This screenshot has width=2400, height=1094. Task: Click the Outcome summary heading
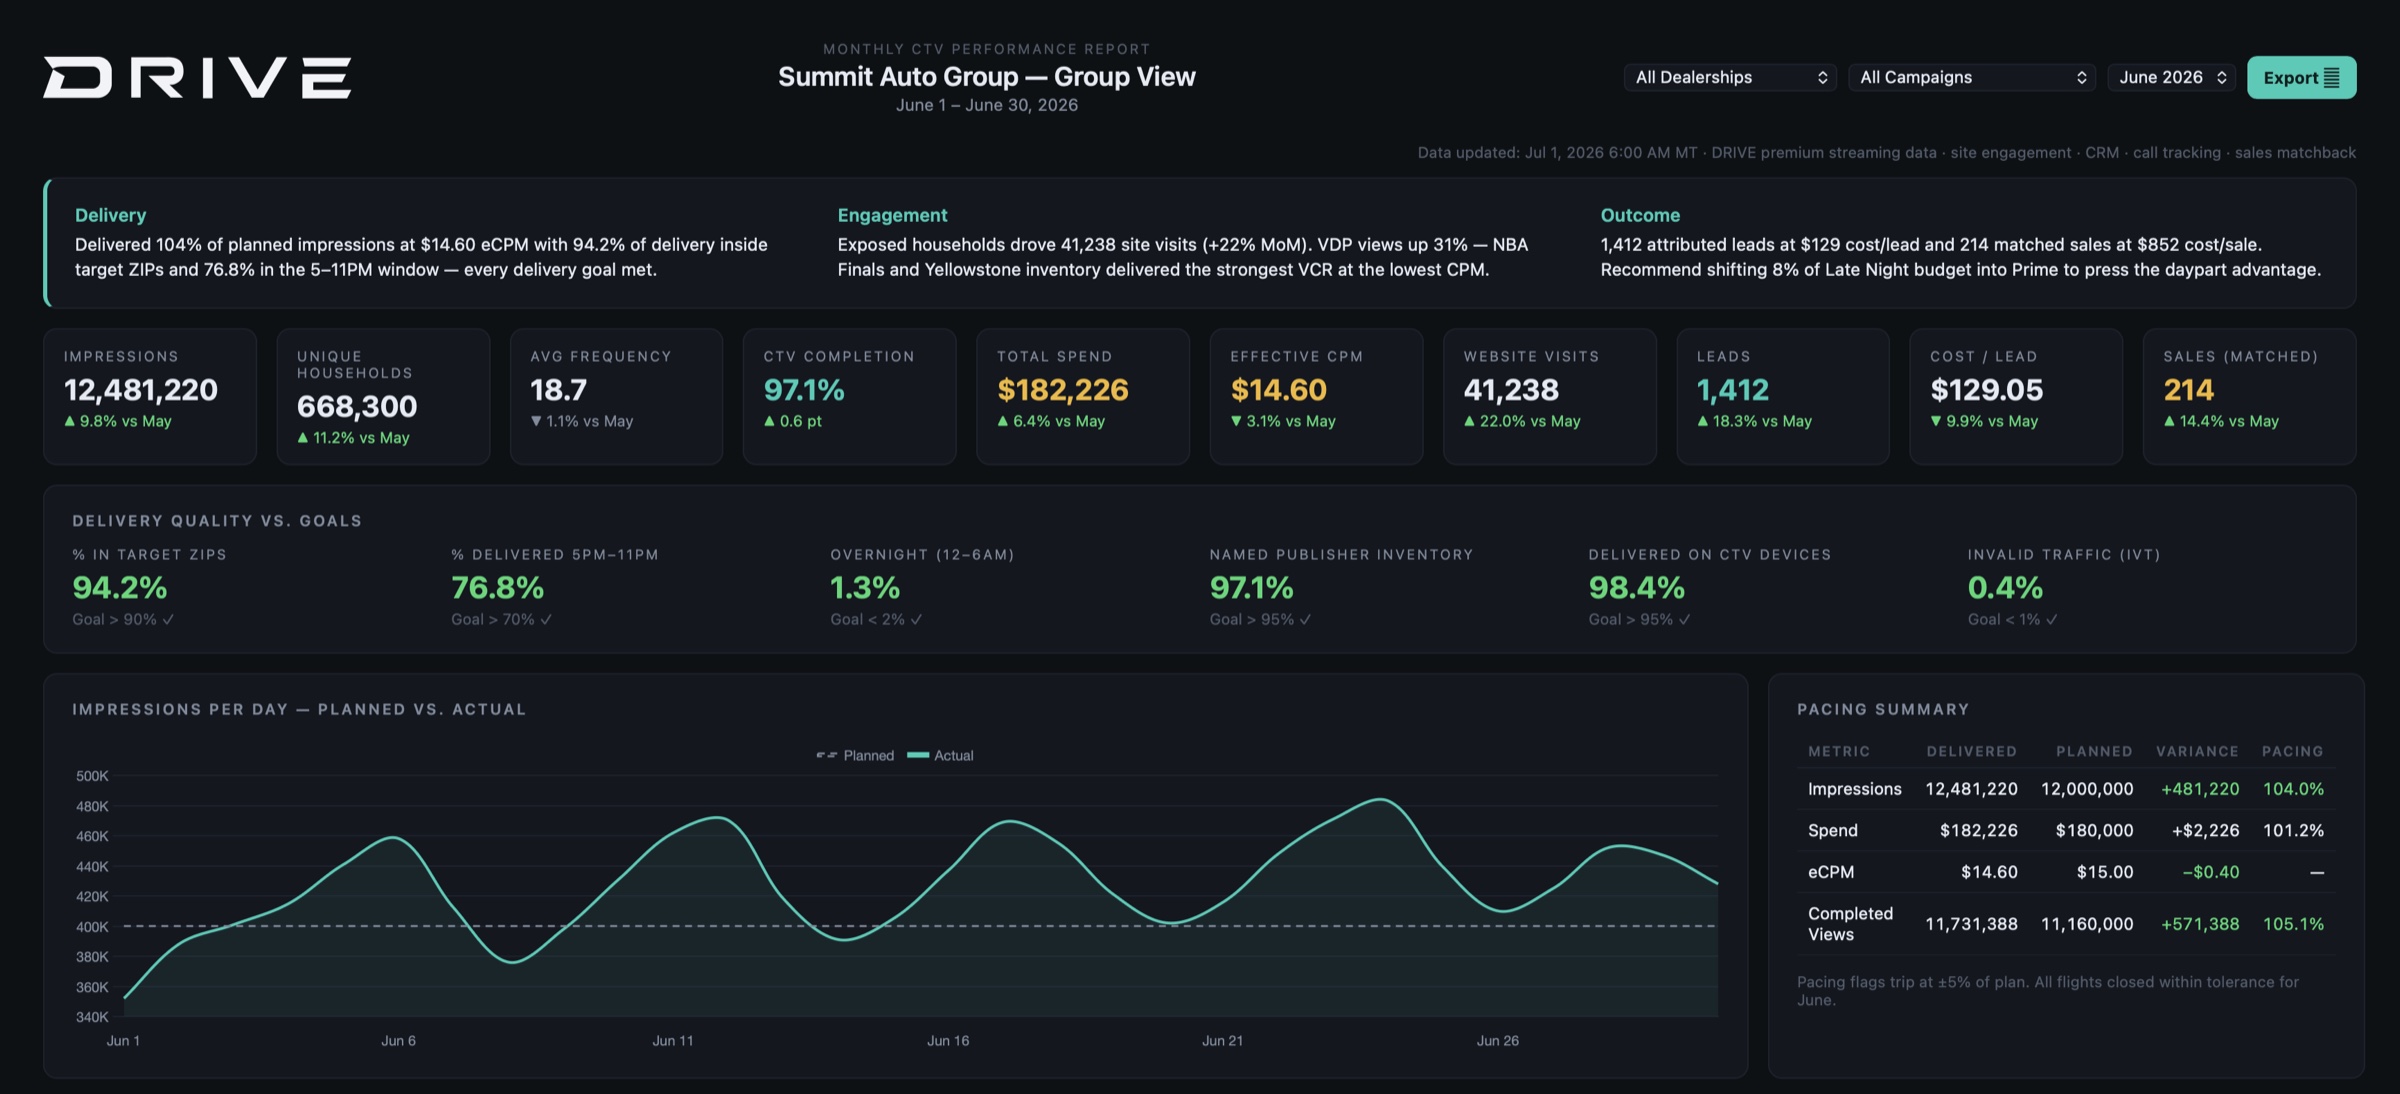pos(1640,215)
